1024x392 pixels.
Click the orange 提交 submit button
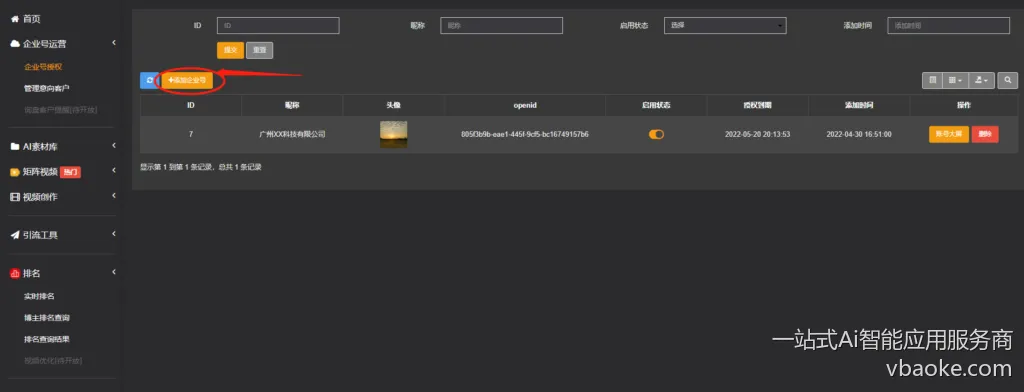(x=230, y=50)
